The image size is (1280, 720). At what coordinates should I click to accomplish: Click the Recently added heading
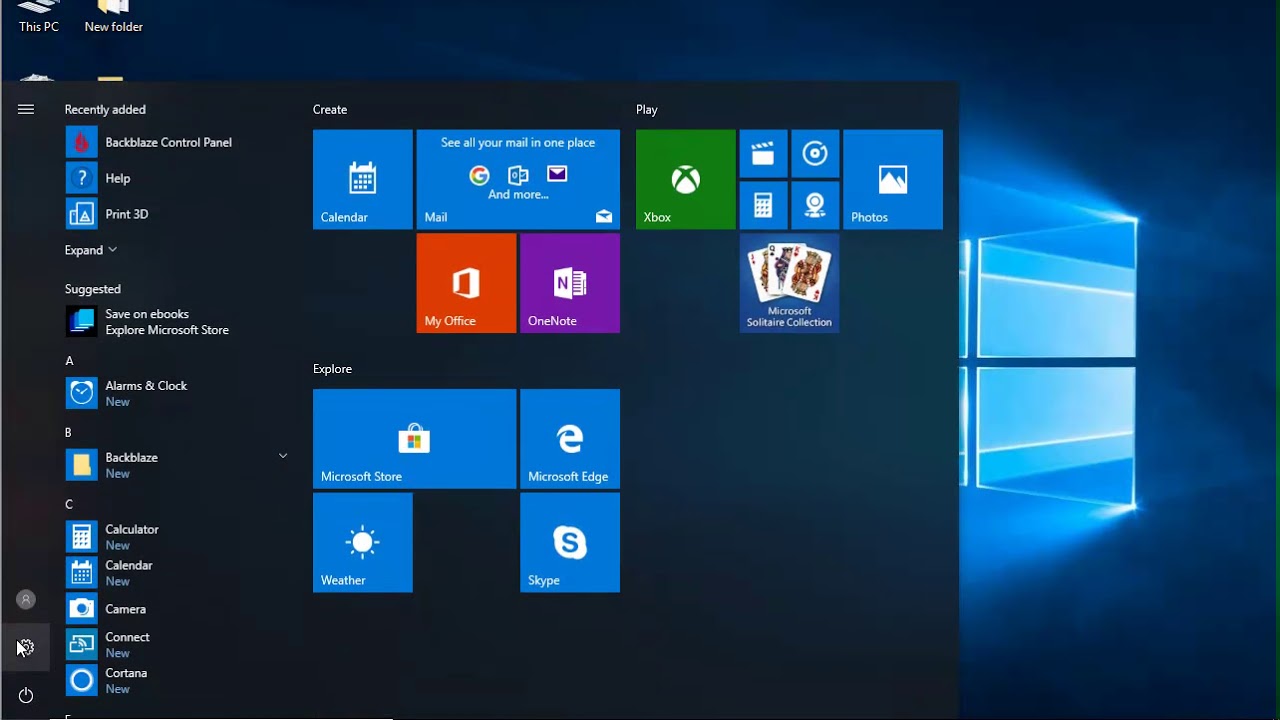click(105, 109)
